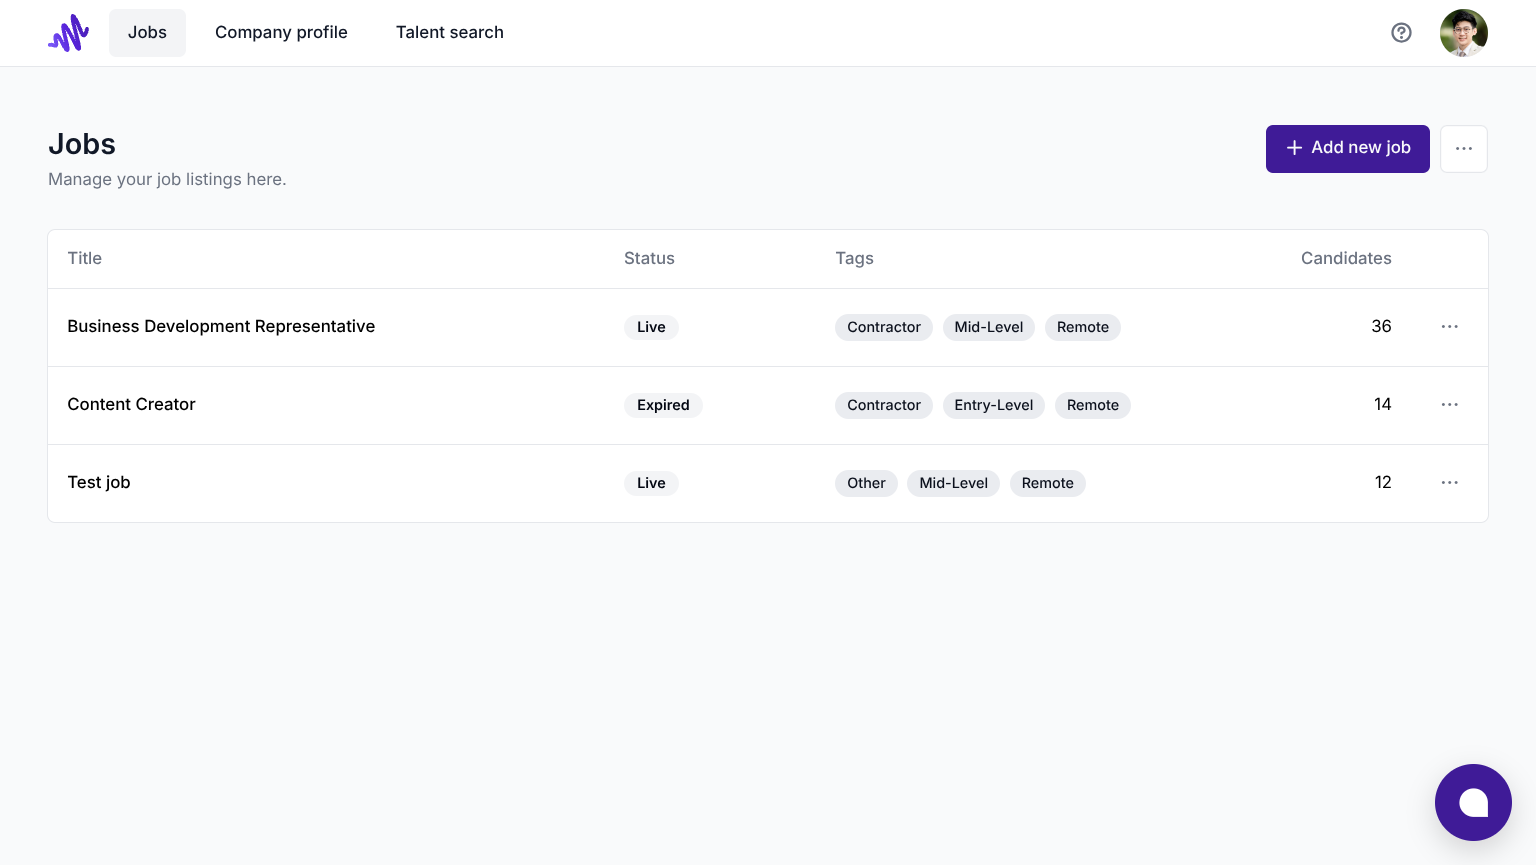Click candidate count 36

[1381, 327]
